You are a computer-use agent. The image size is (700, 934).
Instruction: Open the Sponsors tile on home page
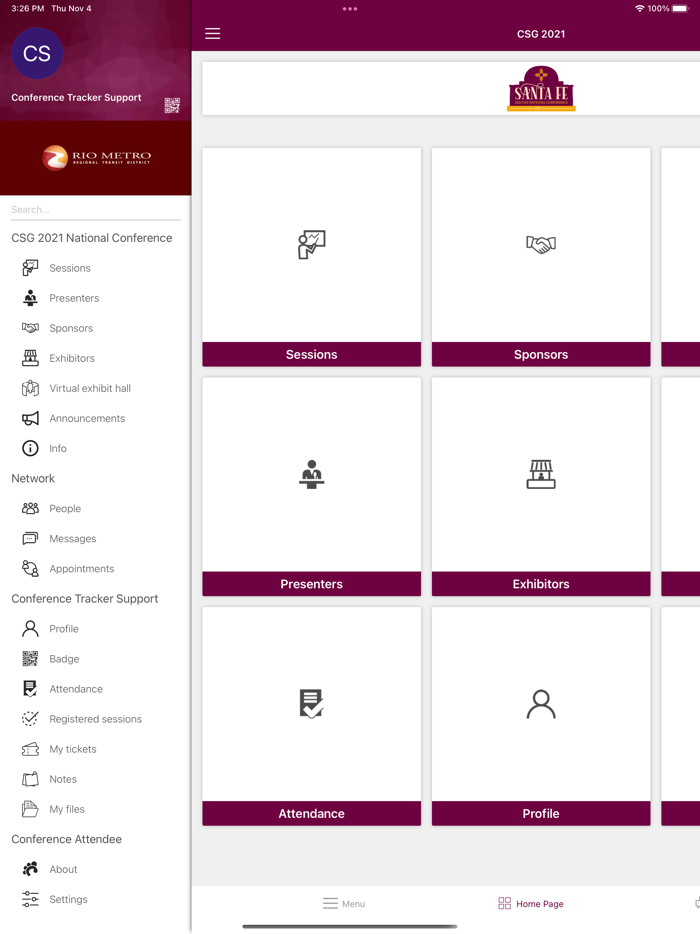(x=541, y=257)
